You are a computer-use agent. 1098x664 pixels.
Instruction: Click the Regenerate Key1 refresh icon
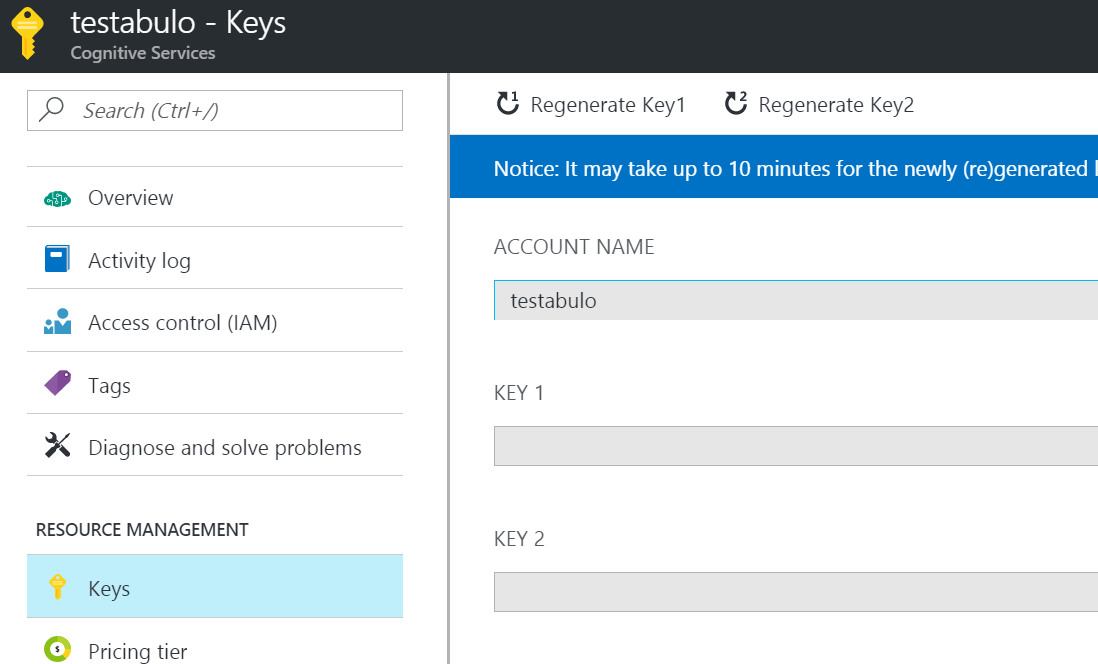(x=508, y=103)
